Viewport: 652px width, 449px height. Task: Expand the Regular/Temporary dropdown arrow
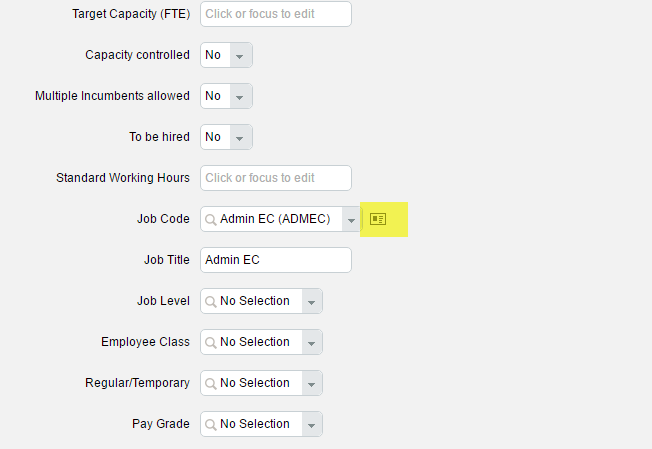point(312,383)
